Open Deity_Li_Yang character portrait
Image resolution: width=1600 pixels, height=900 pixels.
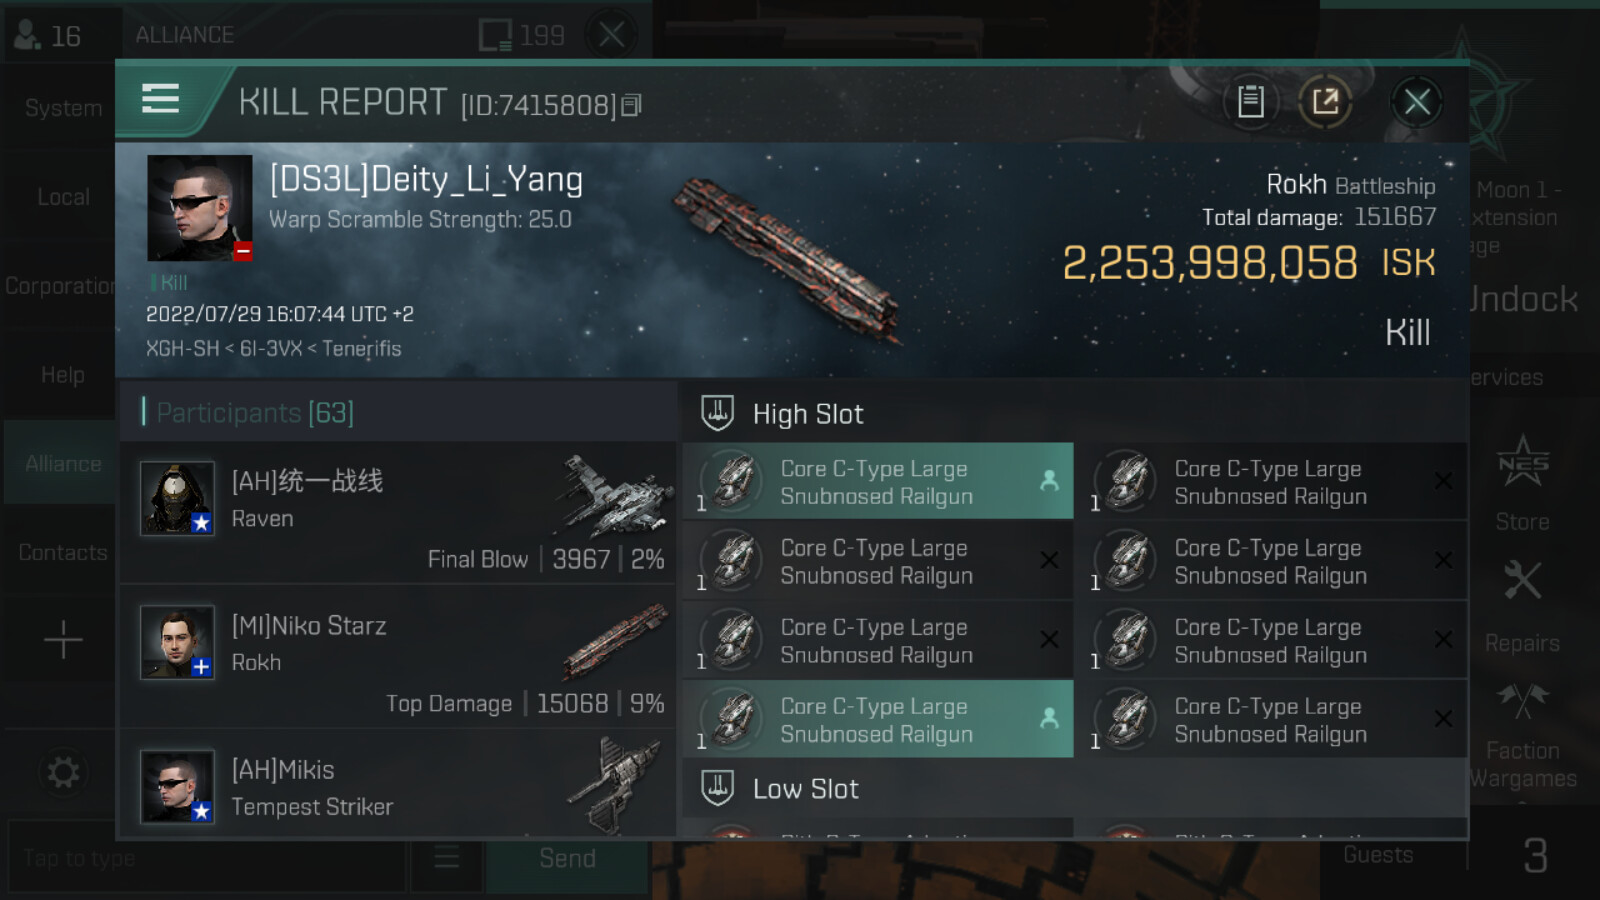coord(200,208)
